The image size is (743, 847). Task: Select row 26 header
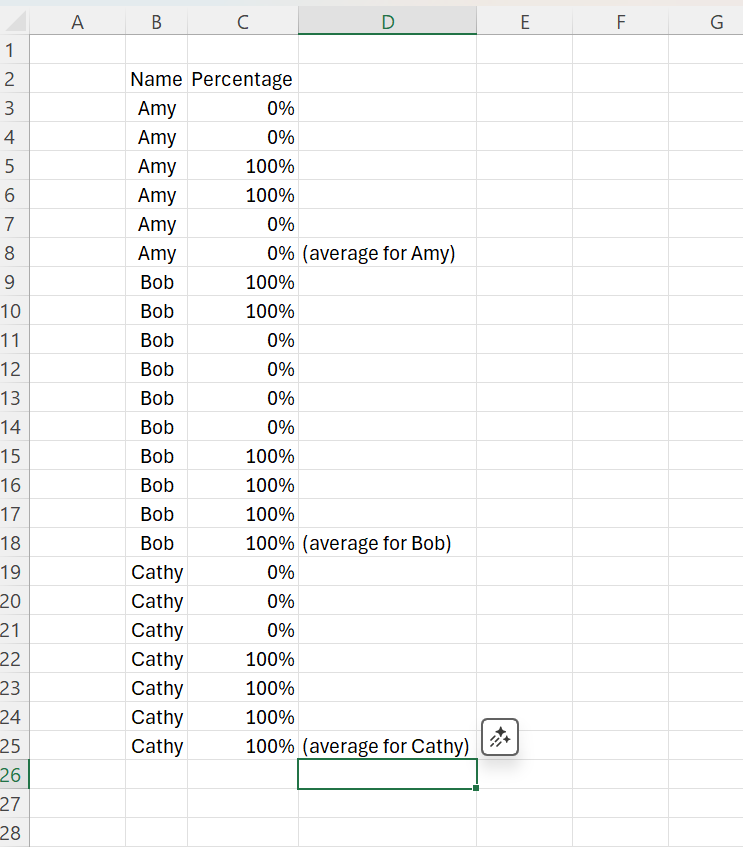pyautogui.click(x=14, y=774)
